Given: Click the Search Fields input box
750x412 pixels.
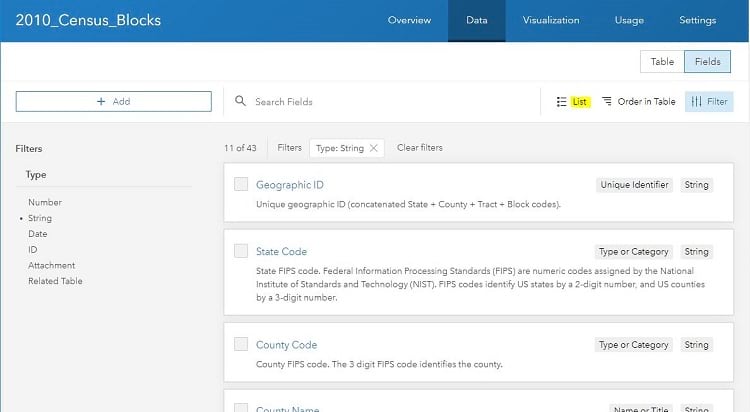Looking at the screenshot, I should click(390, 102).
